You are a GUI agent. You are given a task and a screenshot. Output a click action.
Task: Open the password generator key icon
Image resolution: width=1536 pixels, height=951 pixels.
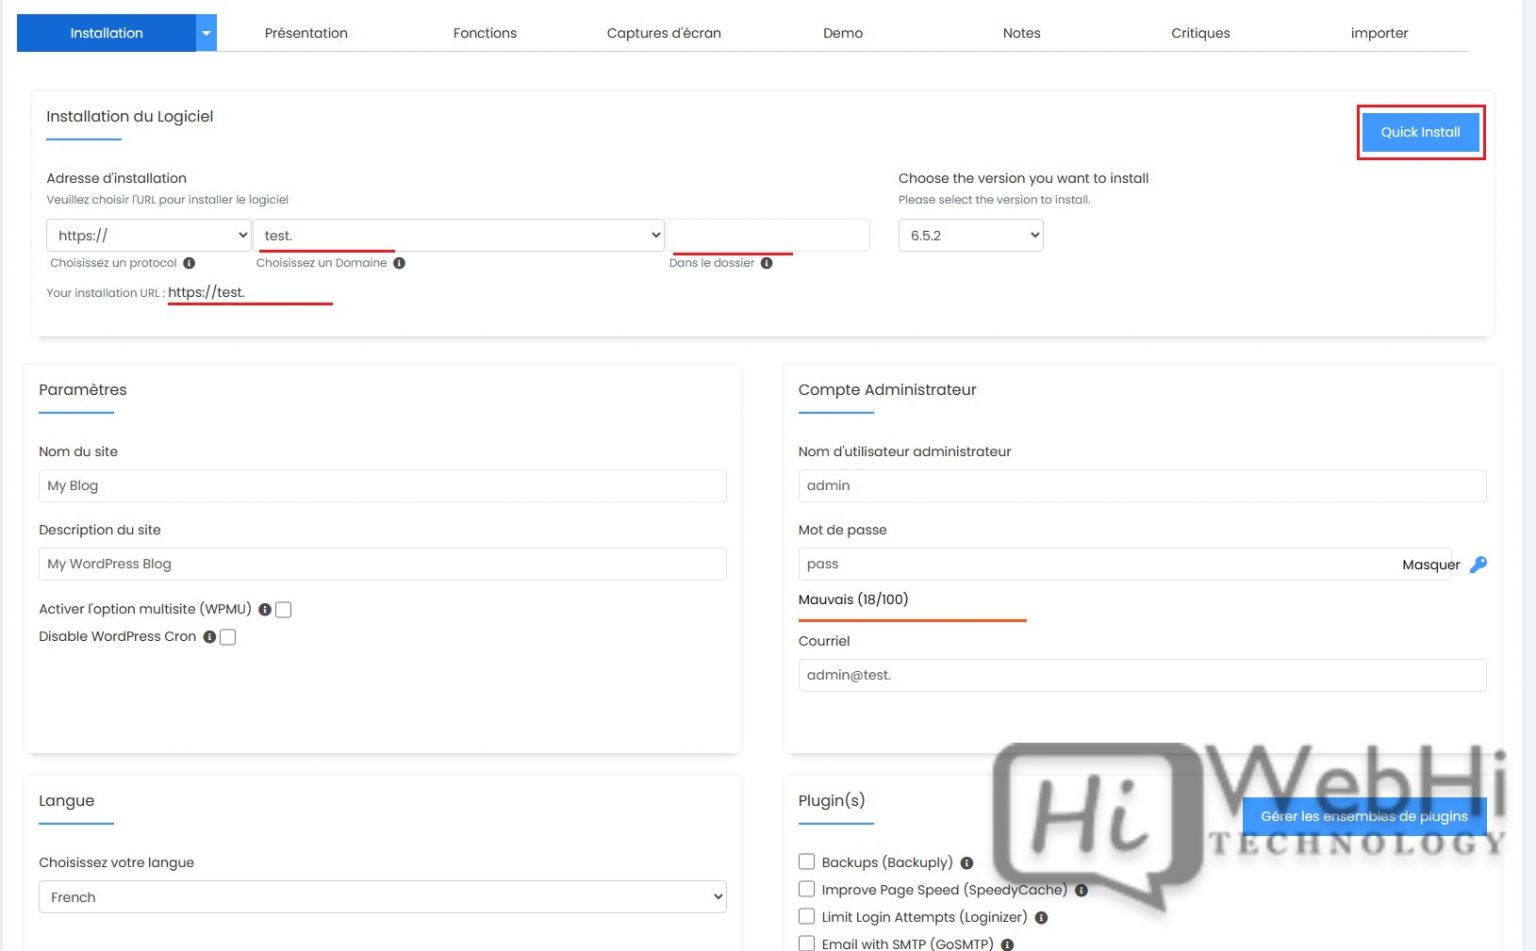[x=1478, y=564]
